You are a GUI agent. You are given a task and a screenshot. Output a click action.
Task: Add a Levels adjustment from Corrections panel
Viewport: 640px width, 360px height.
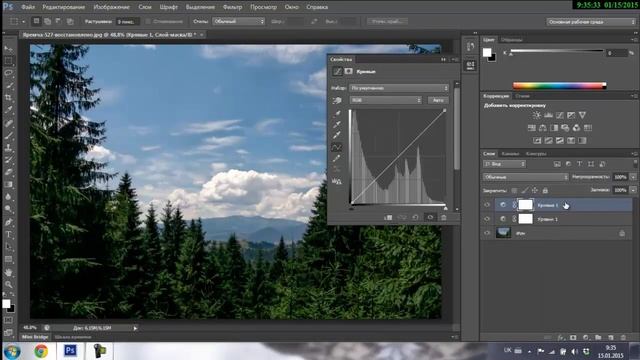tap(548, 116)
